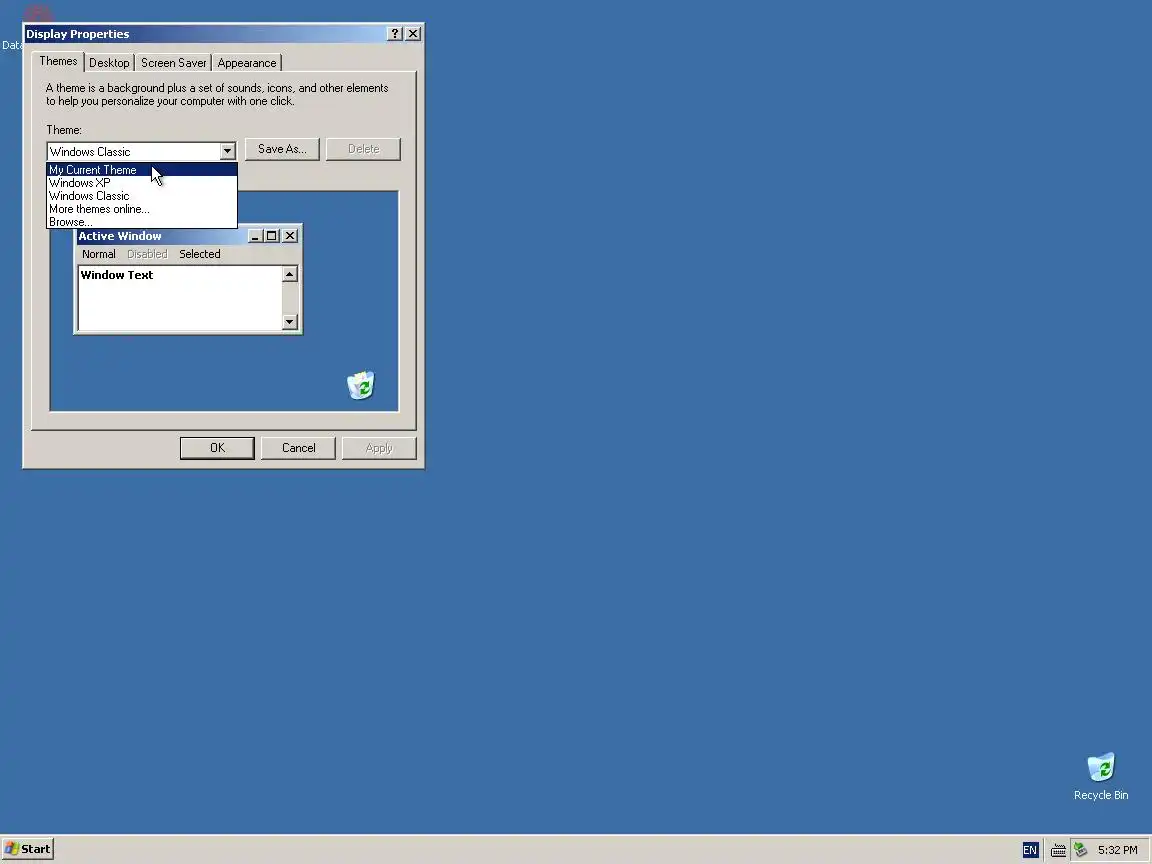
Task: Click the Window Text area in preview
Action: [x=180, y=298]
